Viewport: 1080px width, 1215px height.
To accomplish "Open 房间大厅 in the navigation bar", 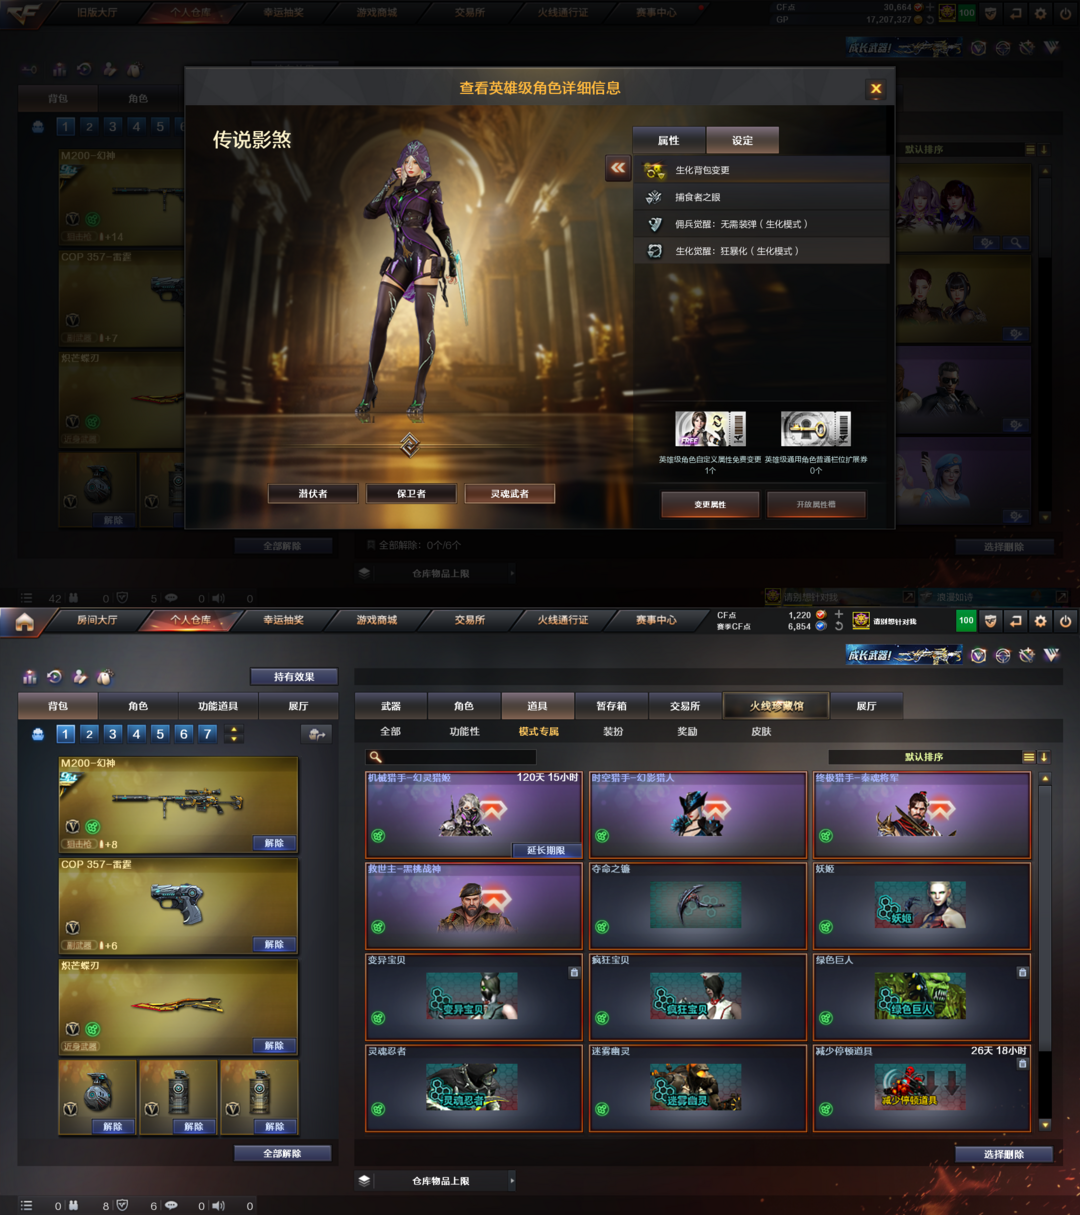I will (x=97, y=620).
